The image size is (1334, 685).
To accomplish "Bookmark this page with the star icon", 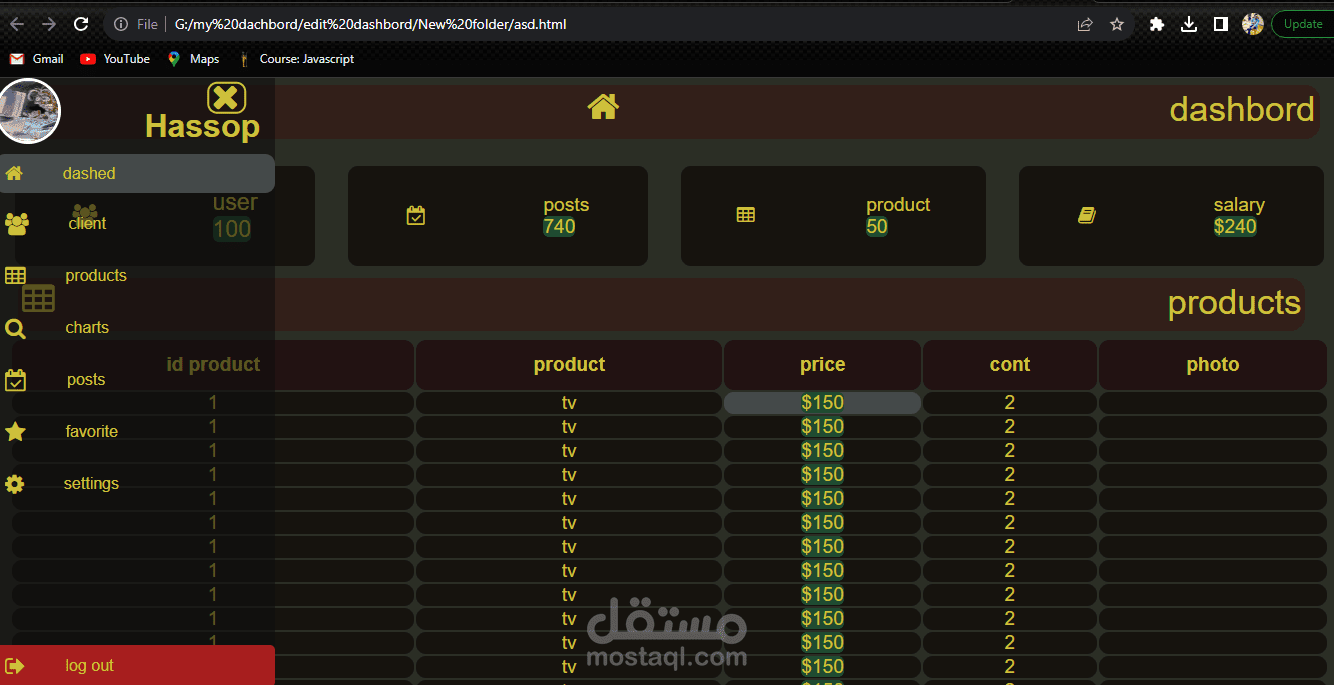I will tap(1117, 24).
